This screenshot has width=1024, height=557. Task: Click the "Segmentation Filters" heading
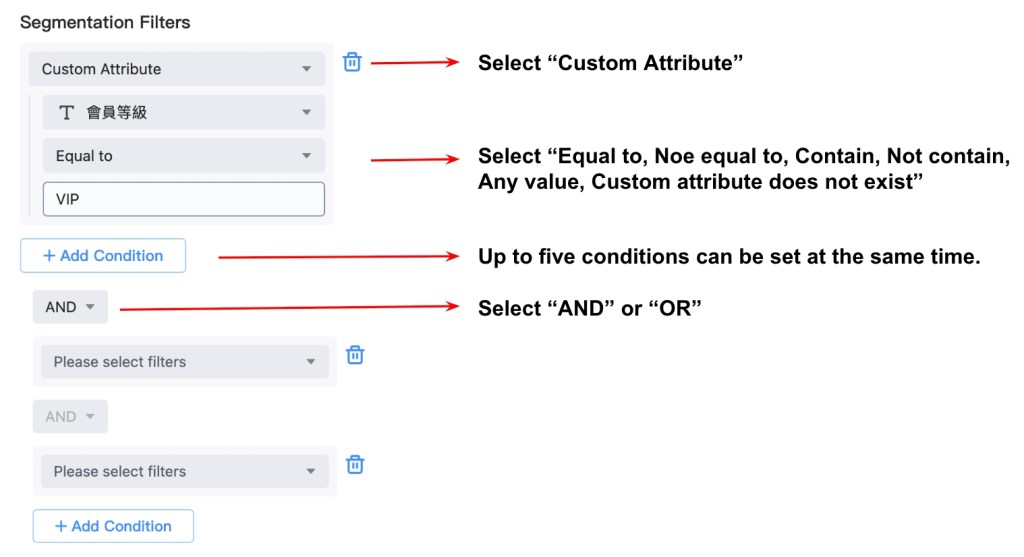(x=105, y=21)
